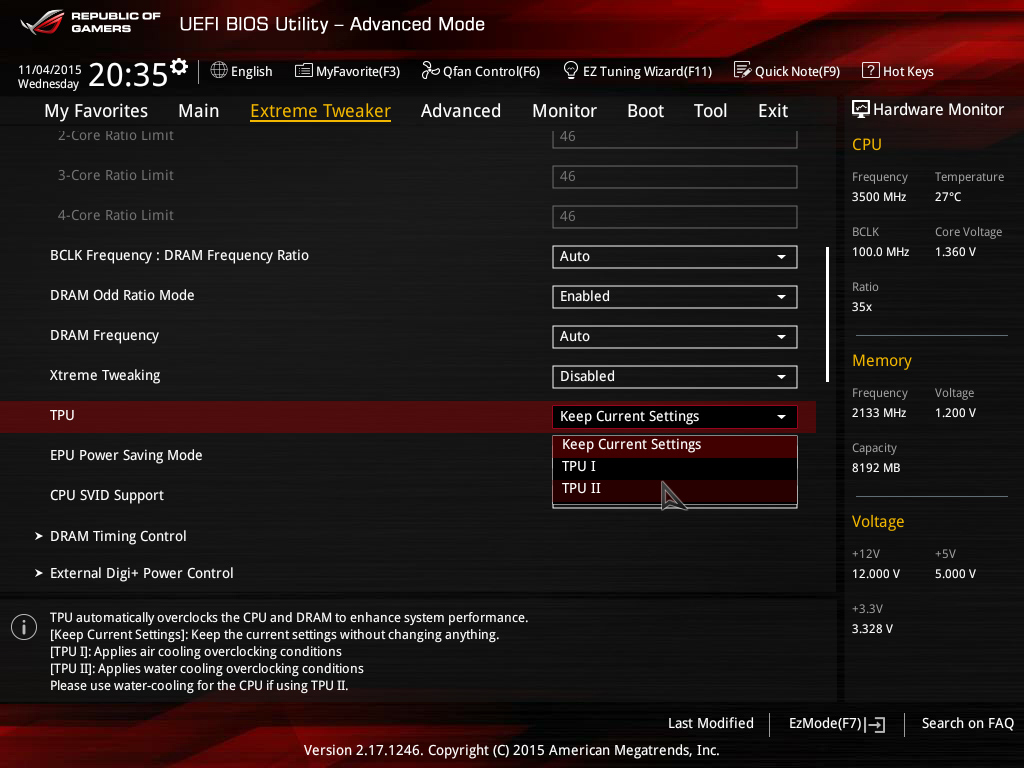Click the Quick Note pencil icon
This screenshot has width=1024, height=768.
(743, 70)
